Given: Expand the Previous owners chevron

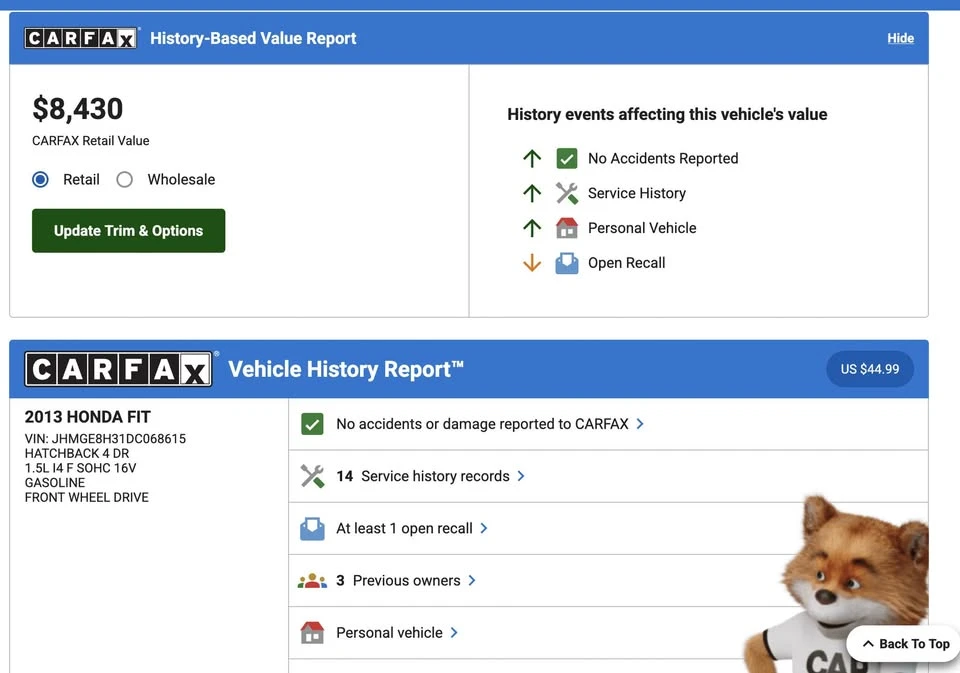Looking at the screenshot, I should [x=472, y=580].
